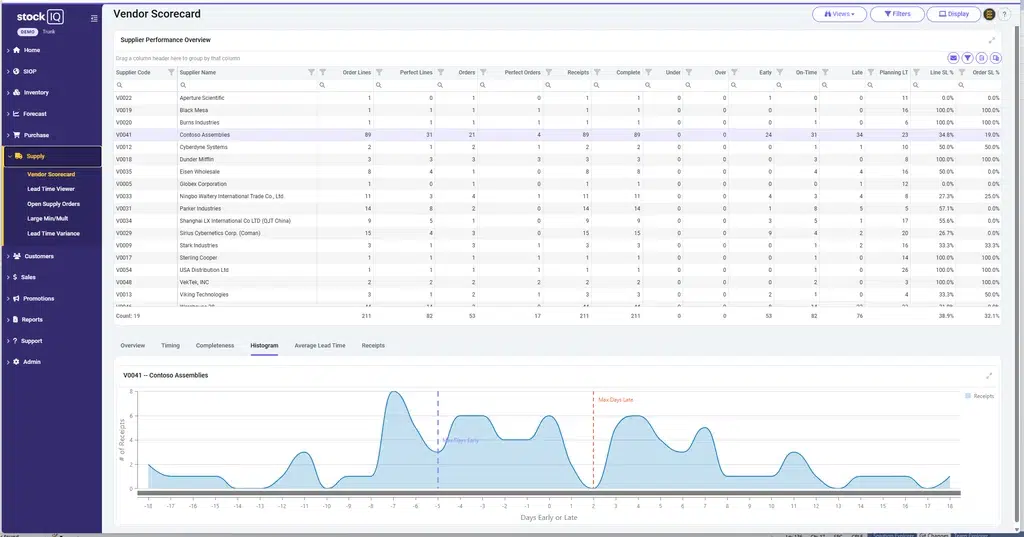The width and height of the screenshot is (1024, 537).
Task: Click the copy icon above the grid
Action: point(995,58)
